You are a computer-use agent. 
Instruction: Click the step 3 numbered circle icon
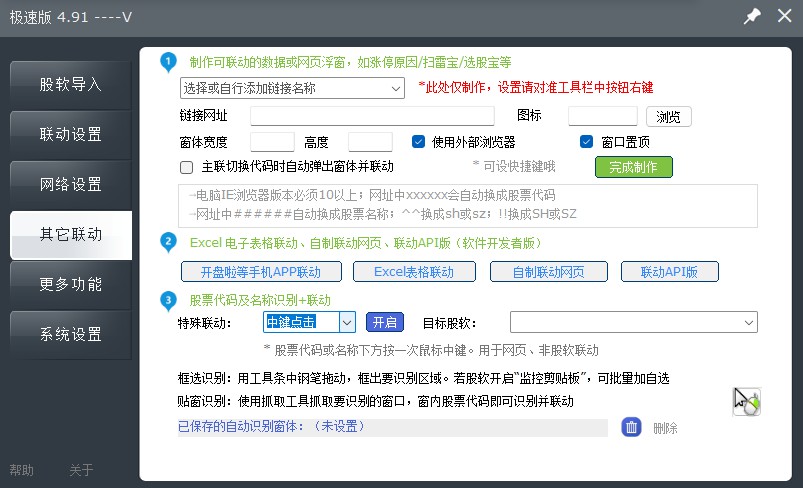(x=168, y=299)
